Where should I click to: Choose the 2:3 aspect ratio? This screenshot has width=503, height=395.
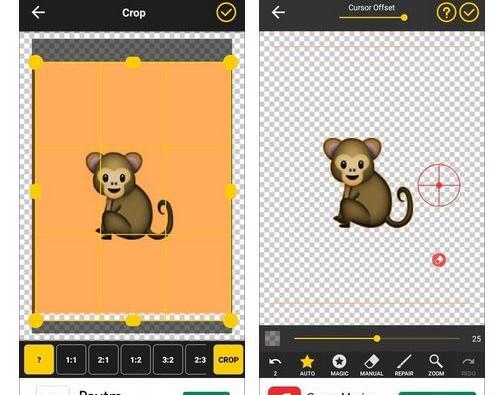[199, 360]
